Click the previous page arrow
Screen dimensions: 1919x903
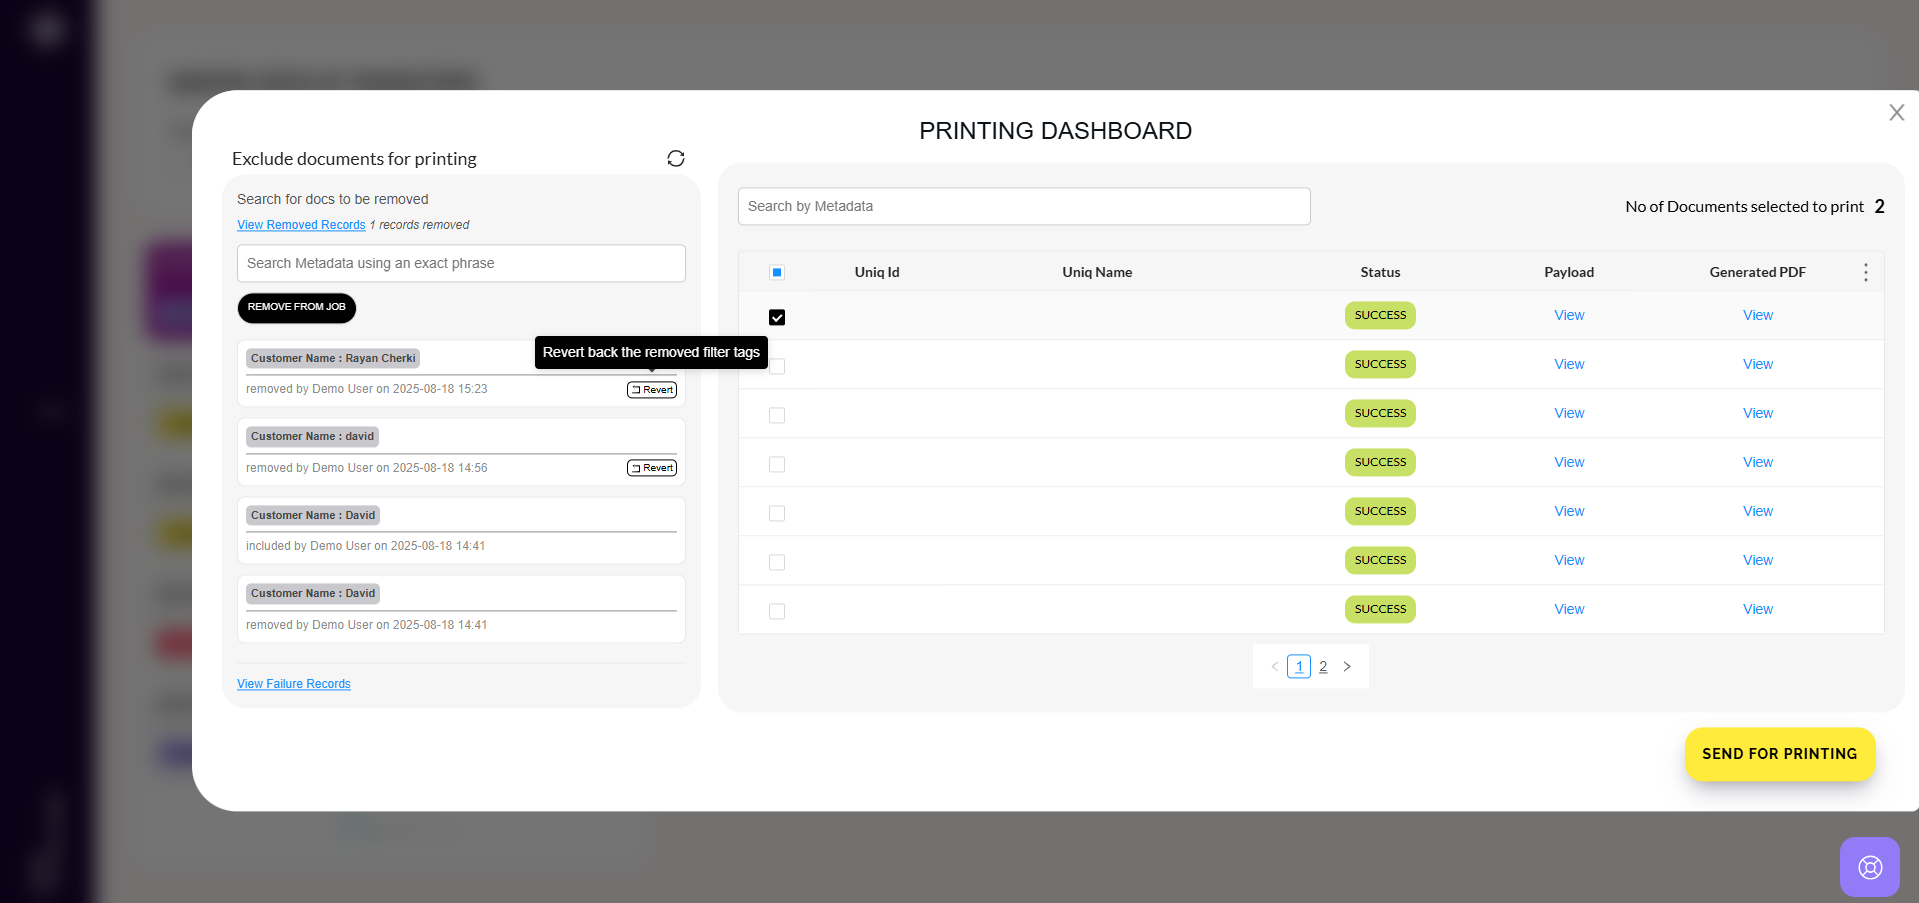point(1274,667)
